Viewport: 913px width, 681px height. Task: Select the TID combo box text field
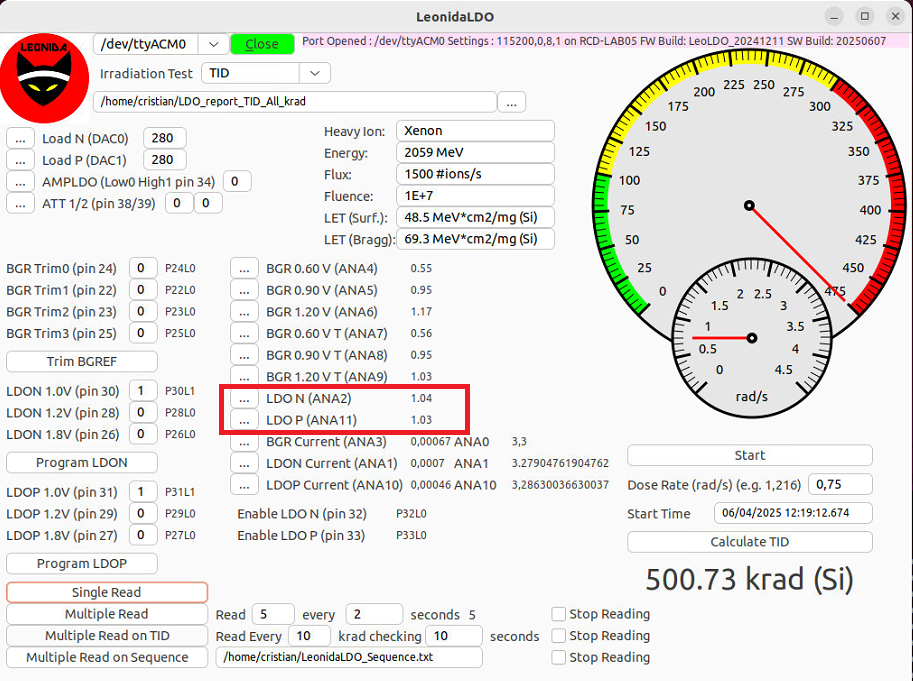(x=251, y=73)
